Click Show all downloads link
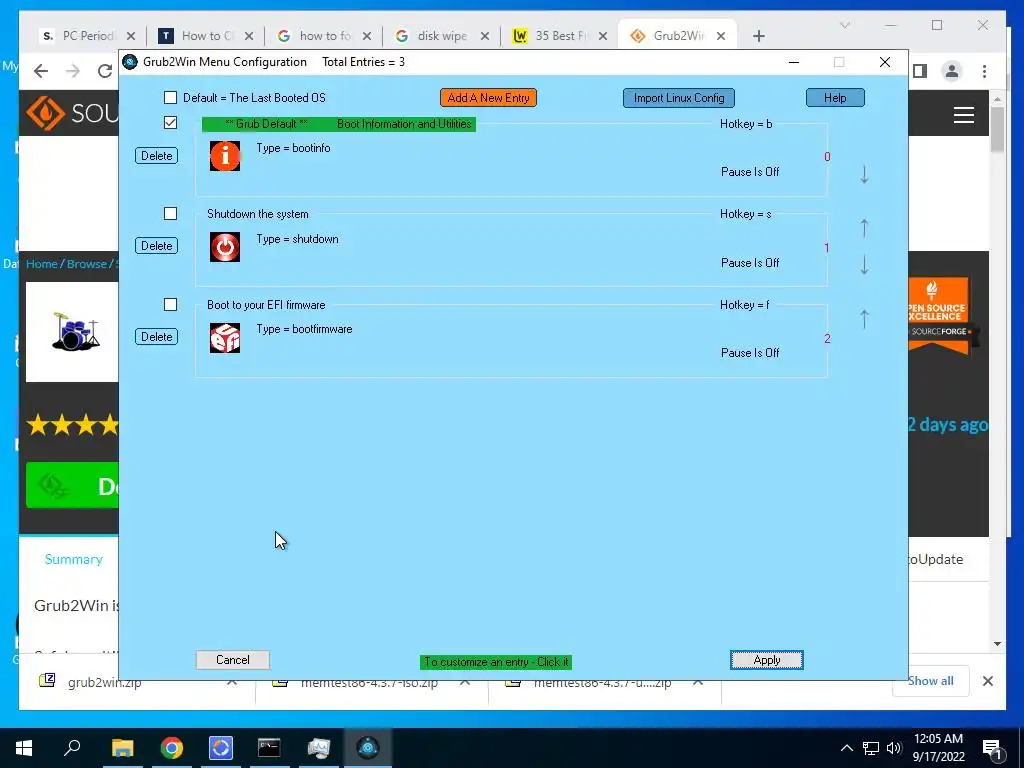Screen dimensions: 1024x768 click(x=930, y=680)
